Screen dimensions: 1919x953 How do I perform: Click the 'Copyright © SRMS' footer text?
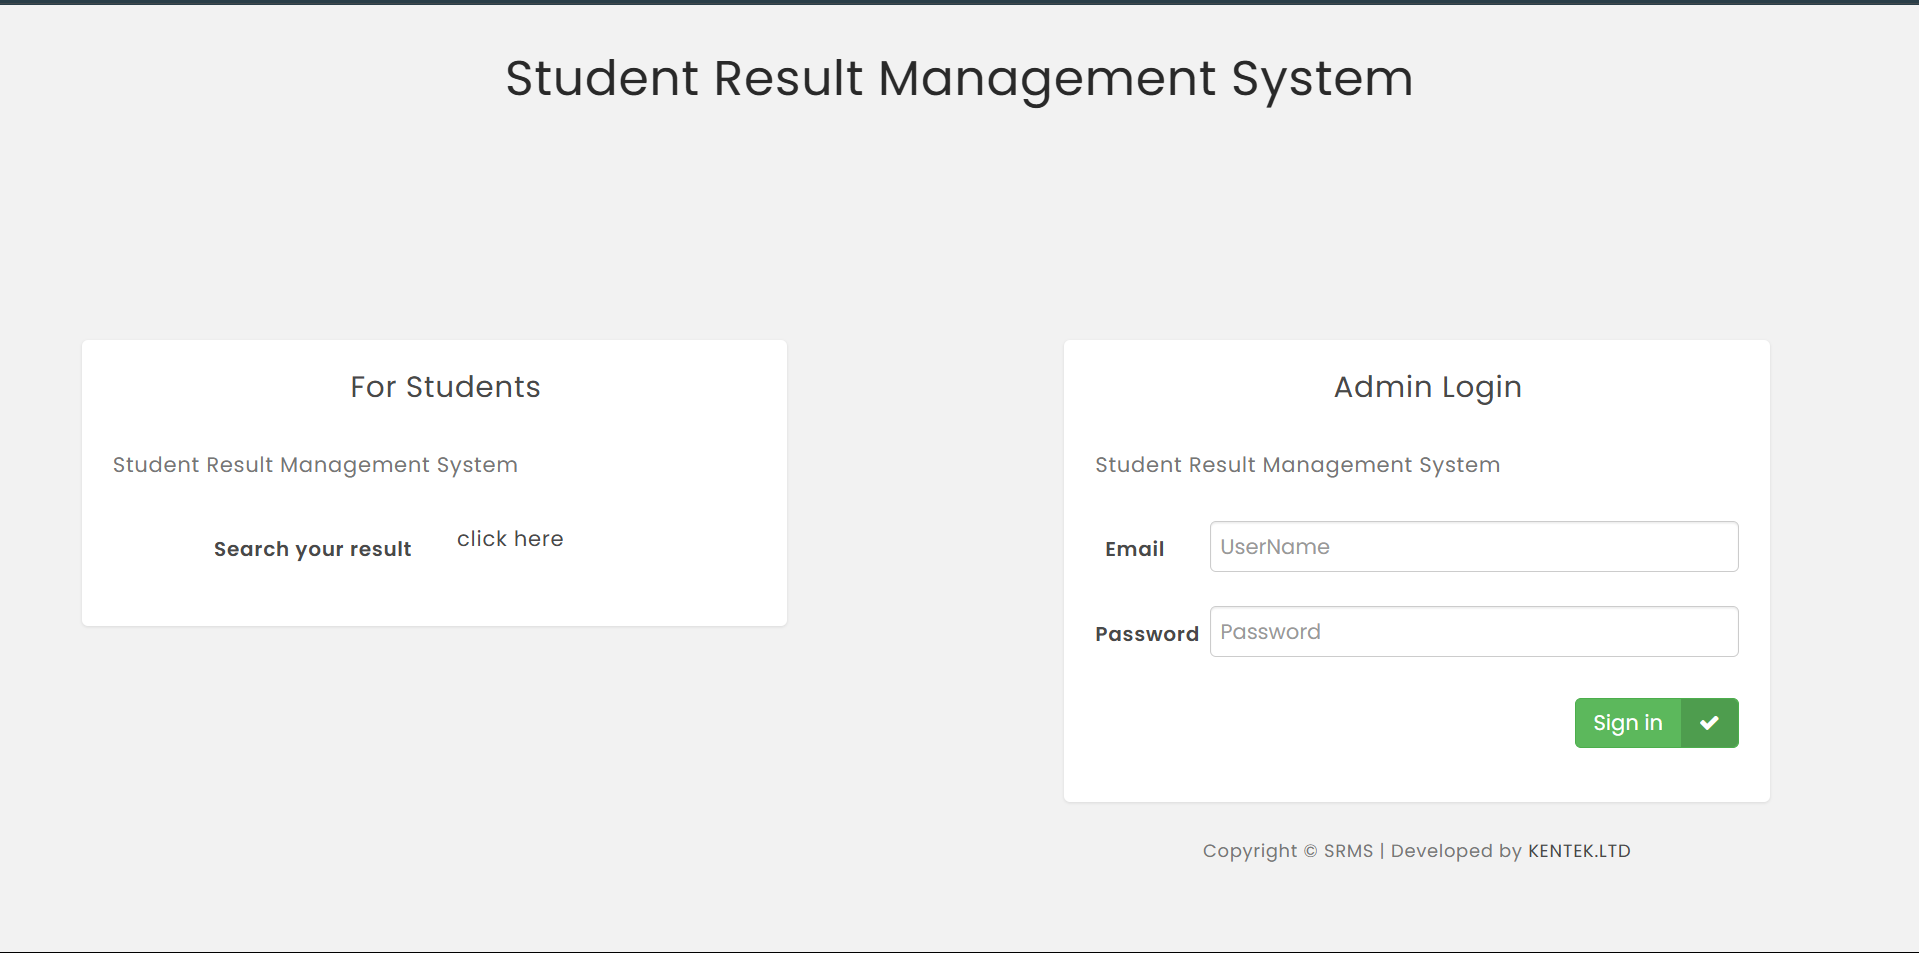click(x=1287, y=851)
